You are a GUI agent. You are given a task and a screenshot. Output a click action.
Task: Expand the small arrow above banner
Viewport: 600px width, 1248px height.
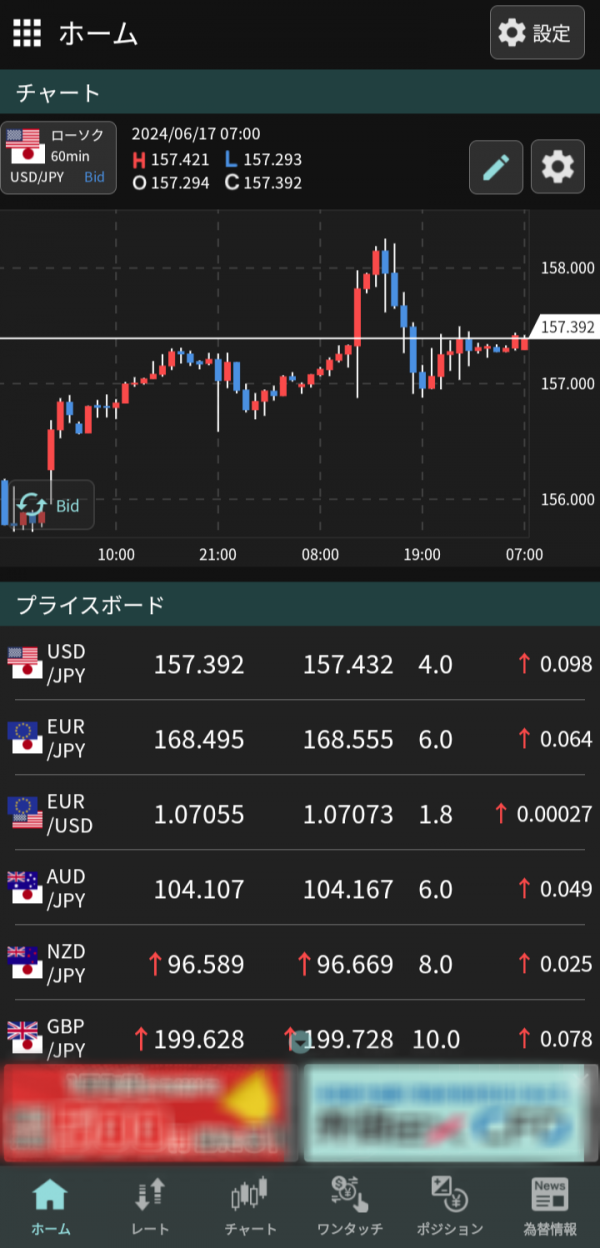coord(300,1043)
